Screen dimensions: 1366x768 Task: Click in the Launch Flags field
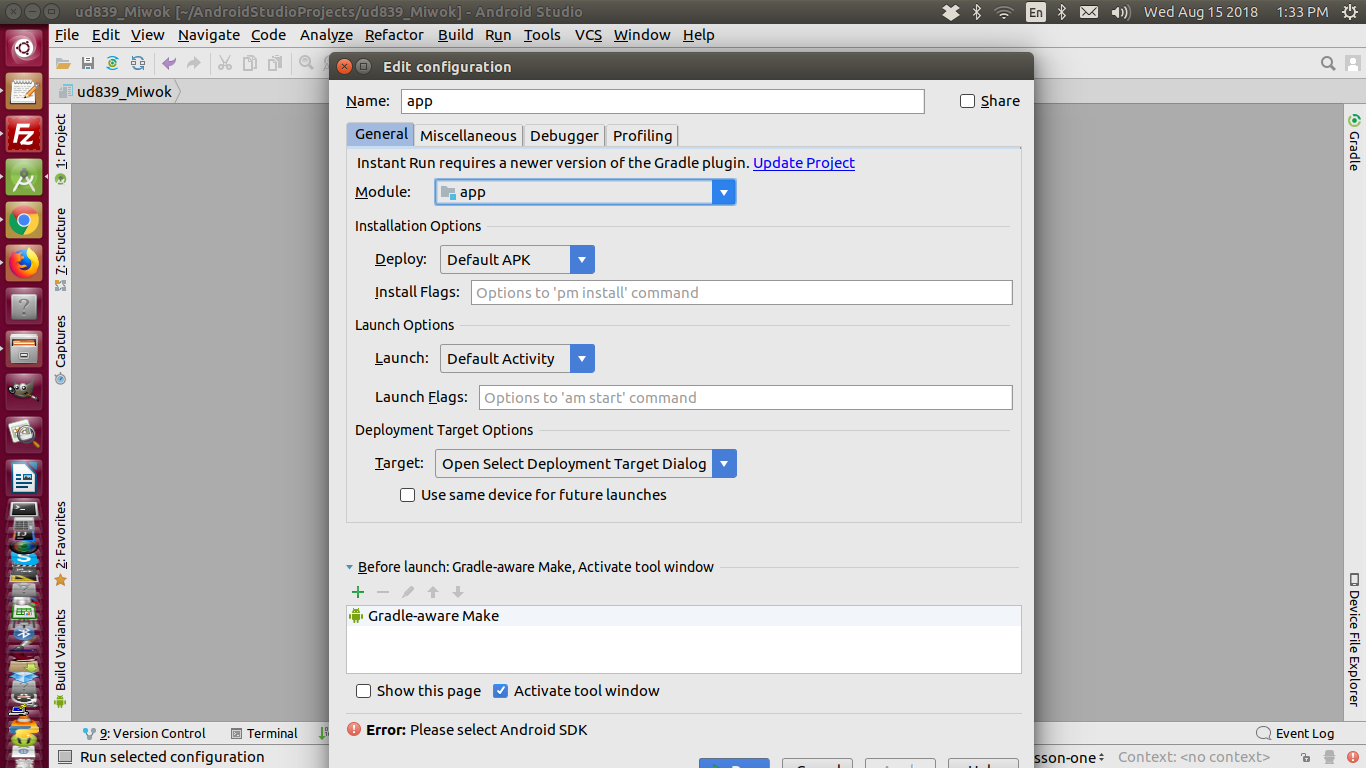744,398
